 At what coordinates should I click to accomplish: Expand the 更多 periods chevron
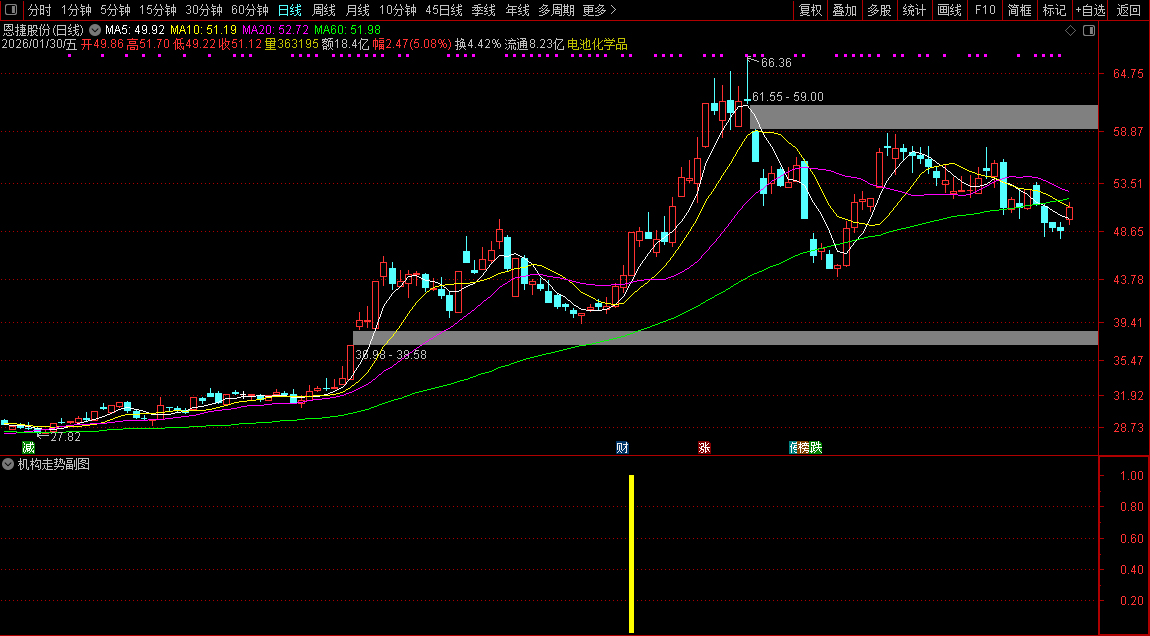click(613, 10)
